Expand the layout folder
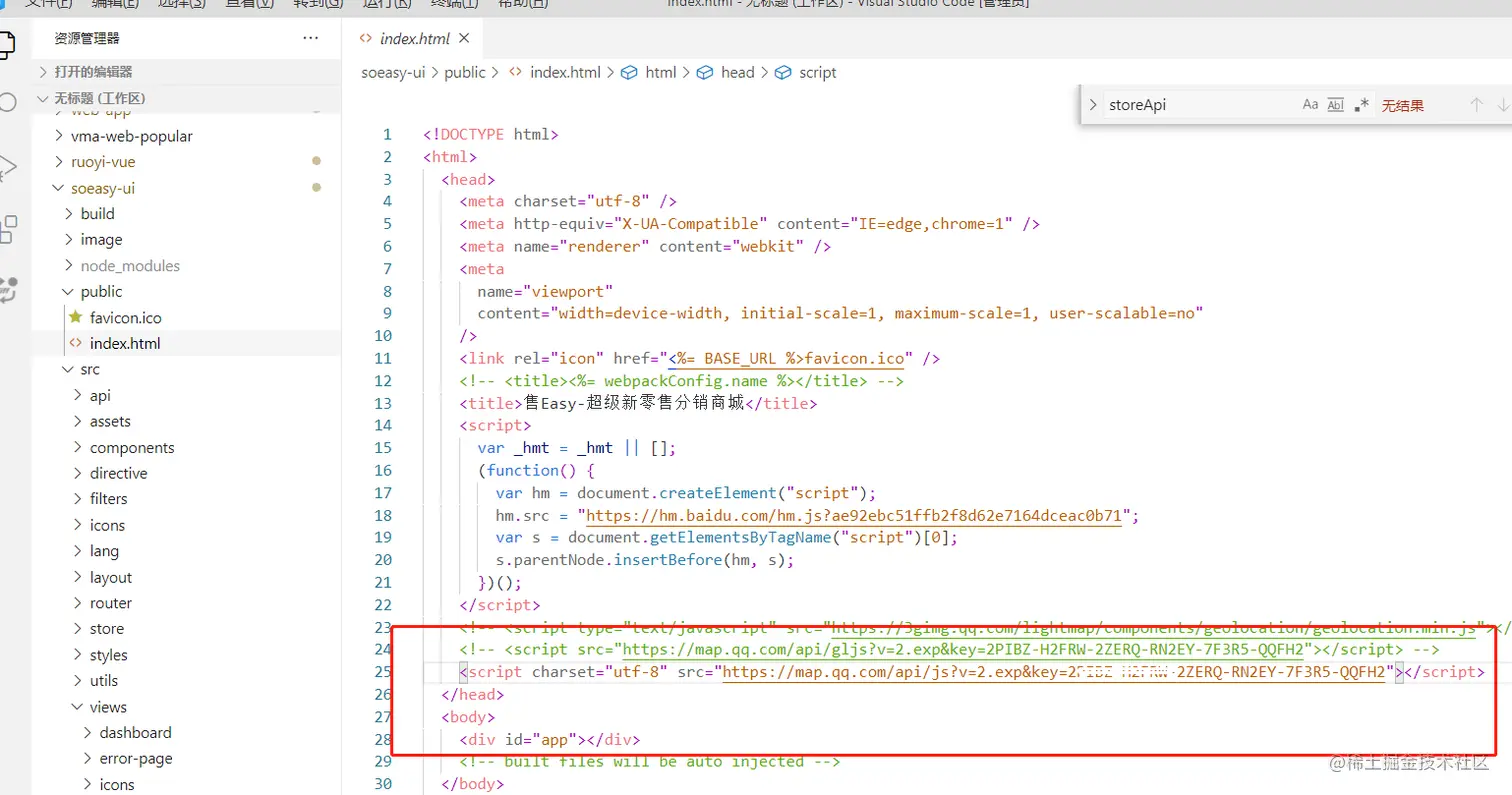 pos(78,577)
